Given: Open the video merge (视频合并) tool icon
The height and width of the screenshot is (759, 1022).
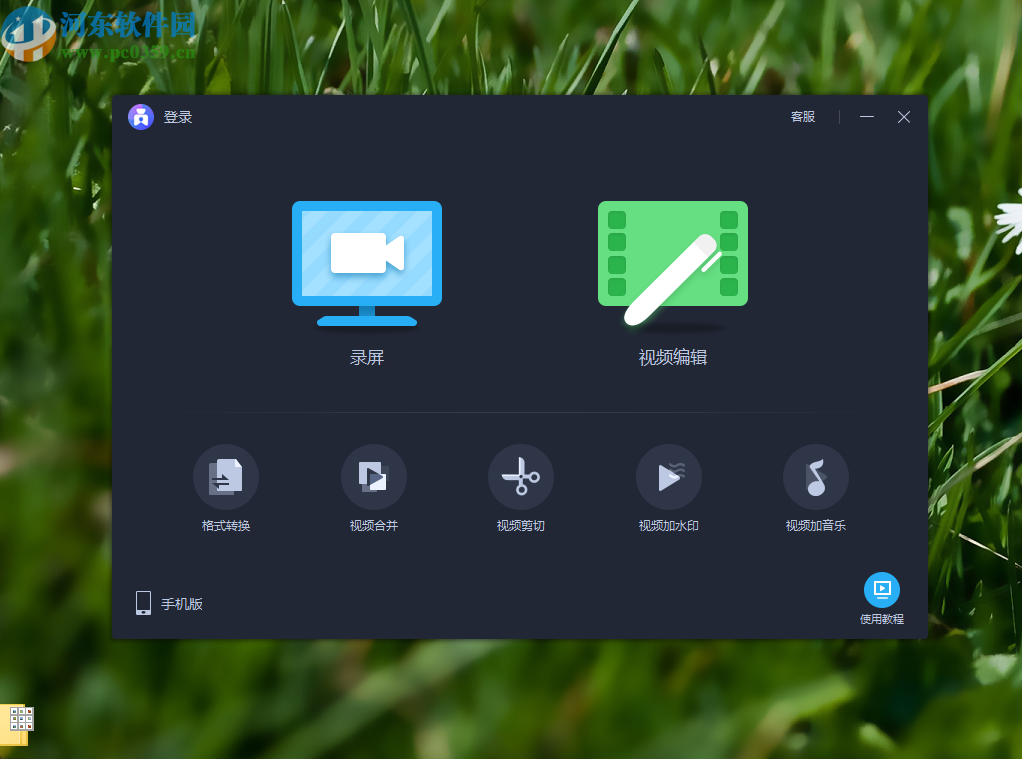Looking at the screenshot, I should [373, 477].
